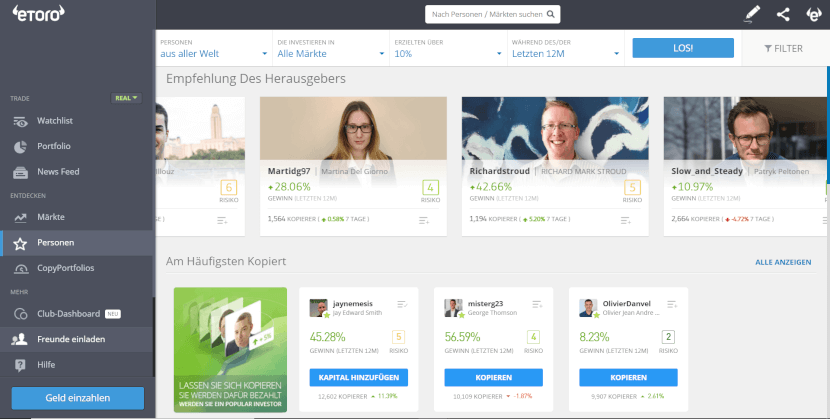Open Personen aus aller Welt dropdown
This screenshot has width=830, height=419.
pos(214,48)
